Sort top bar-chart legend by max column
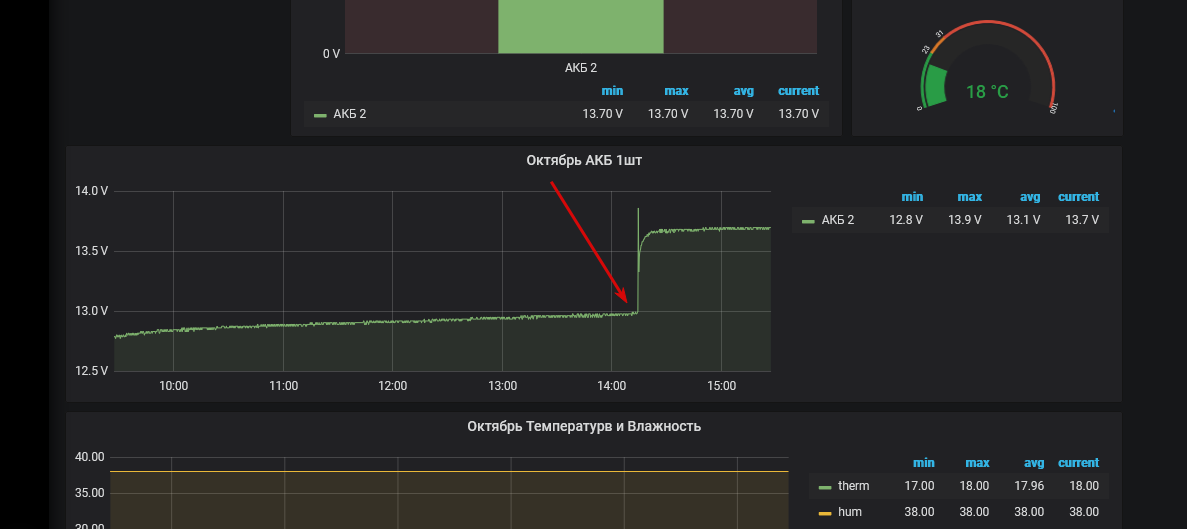The height and width of the screenshot is (529, 1187). point(676,91)
